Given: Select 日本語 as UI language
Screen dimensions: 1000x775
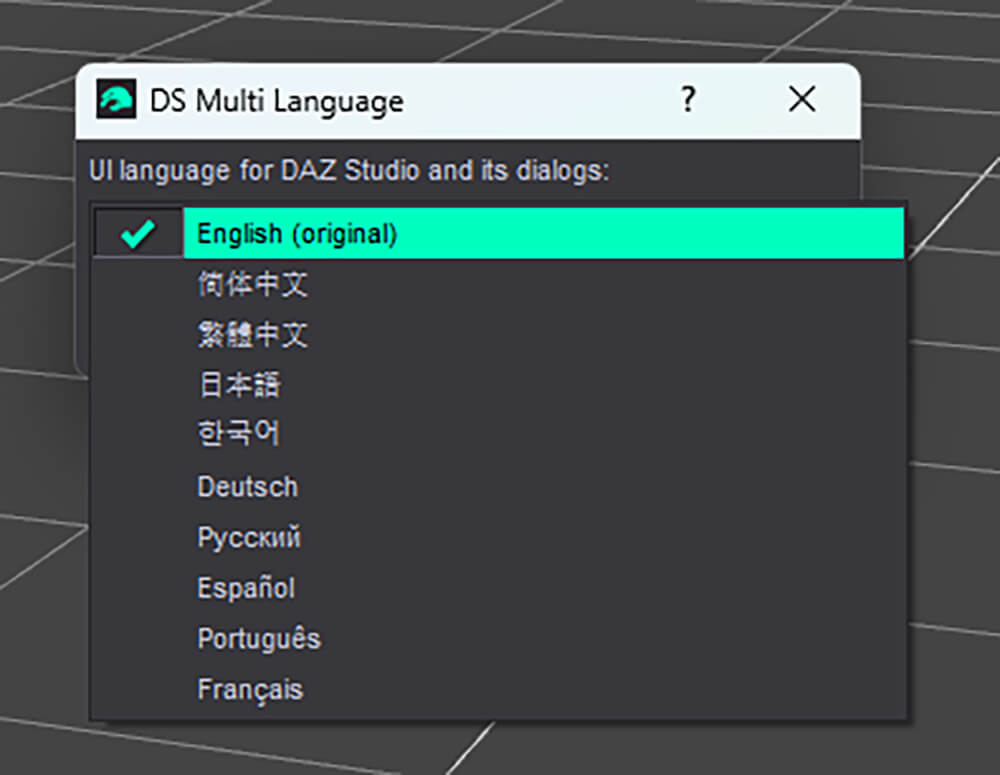Looking at the screenshot, I should click(x=499, y=385).
